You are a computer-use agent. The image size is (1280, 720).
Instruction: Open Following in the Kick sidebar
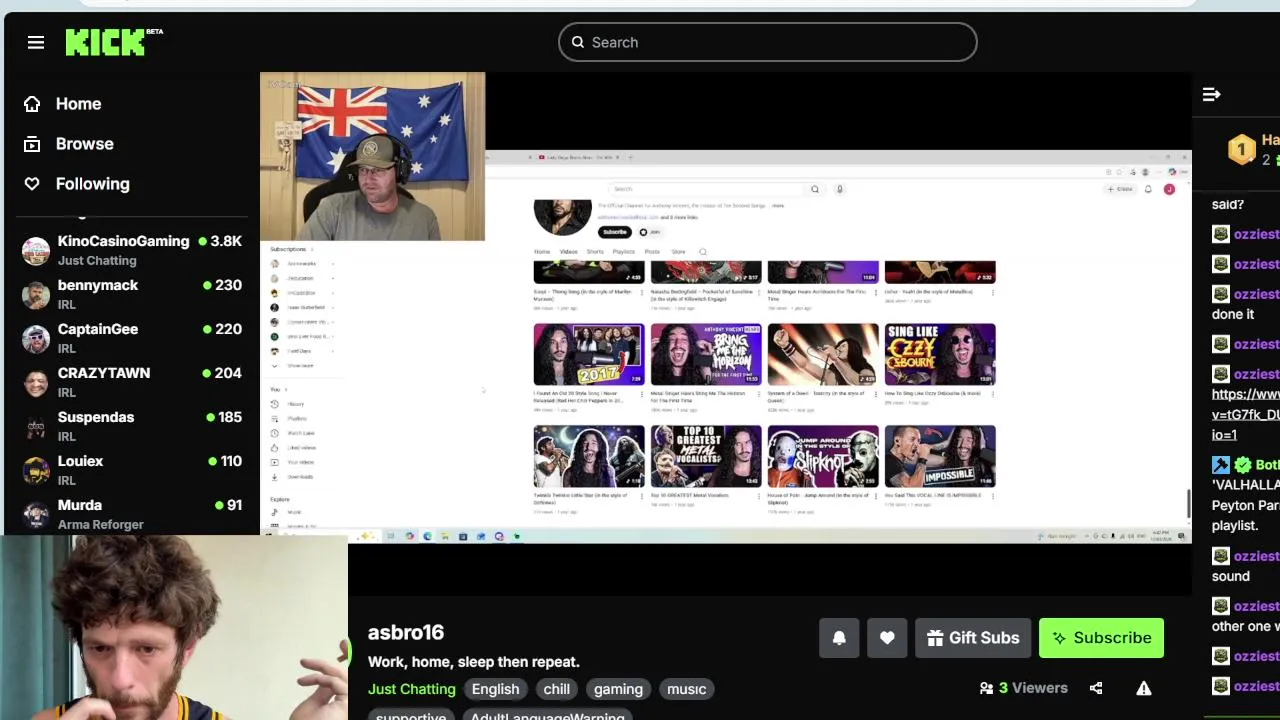pos(77,184)
